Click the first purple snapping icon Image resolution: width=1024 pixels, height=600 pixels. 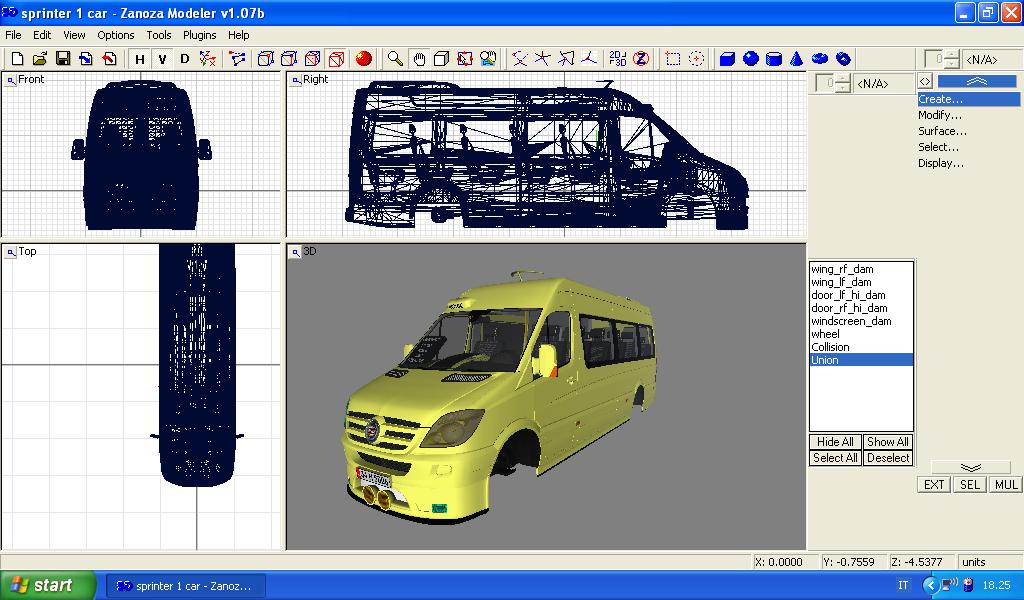[x=519, y=59]
